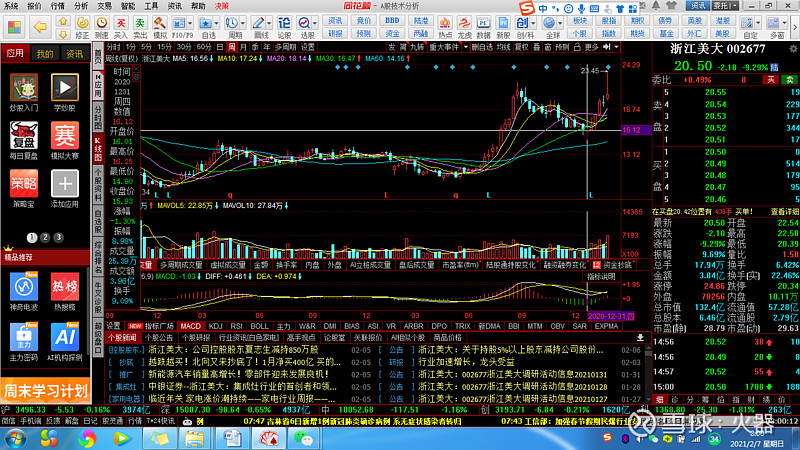Viewport: 800px width, 450px height.
Task: Click the 板块 toolbar button
Action: pyautogui.click(x=580, y=20)
